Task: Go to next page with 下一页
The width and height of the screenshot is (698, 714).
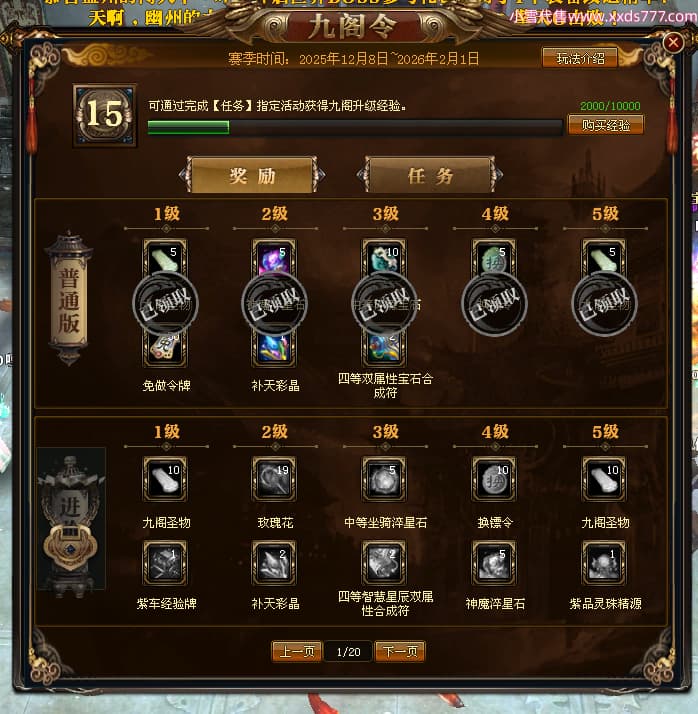Action: (x=400, y=651)
